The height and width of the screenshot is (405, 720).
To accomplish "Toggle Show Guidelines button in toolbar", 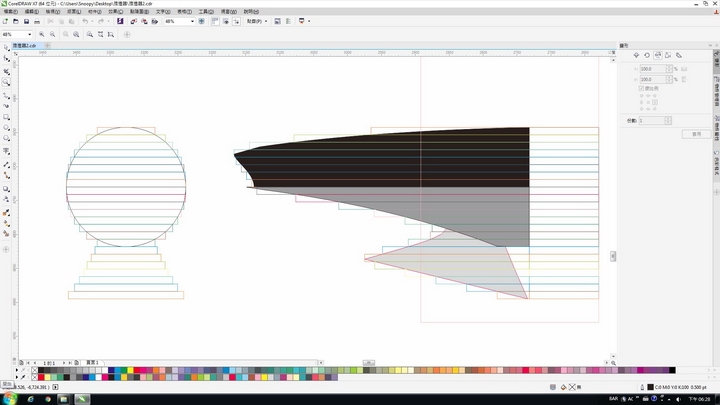I will coord(236,21).
